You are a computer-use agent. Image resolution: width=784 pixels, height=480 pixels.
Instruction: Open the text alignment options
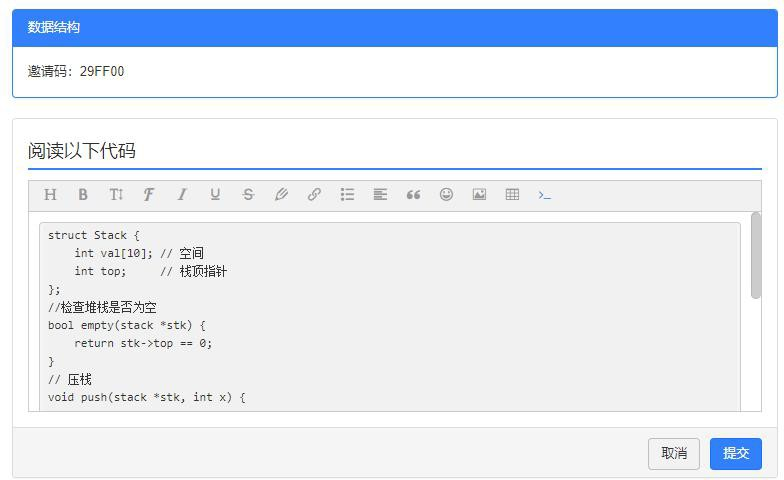[x=380, y=195]
